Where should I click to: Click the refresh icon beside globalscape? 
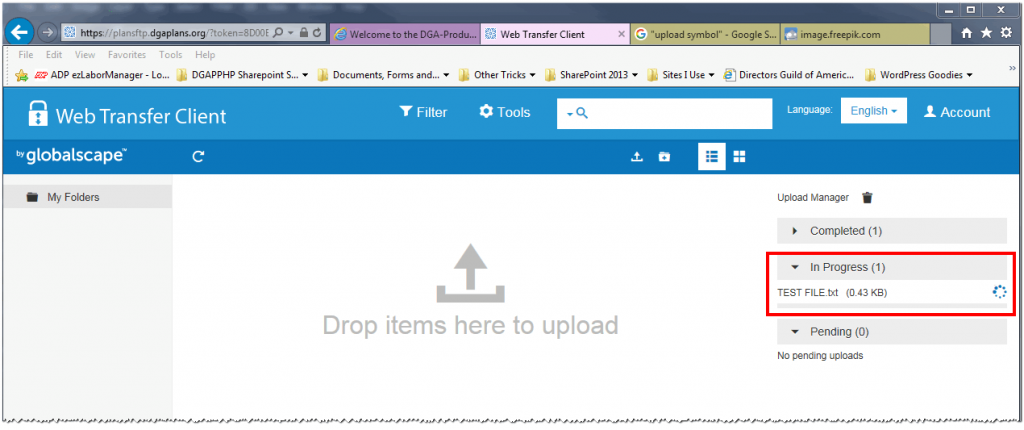click(198, 157)
